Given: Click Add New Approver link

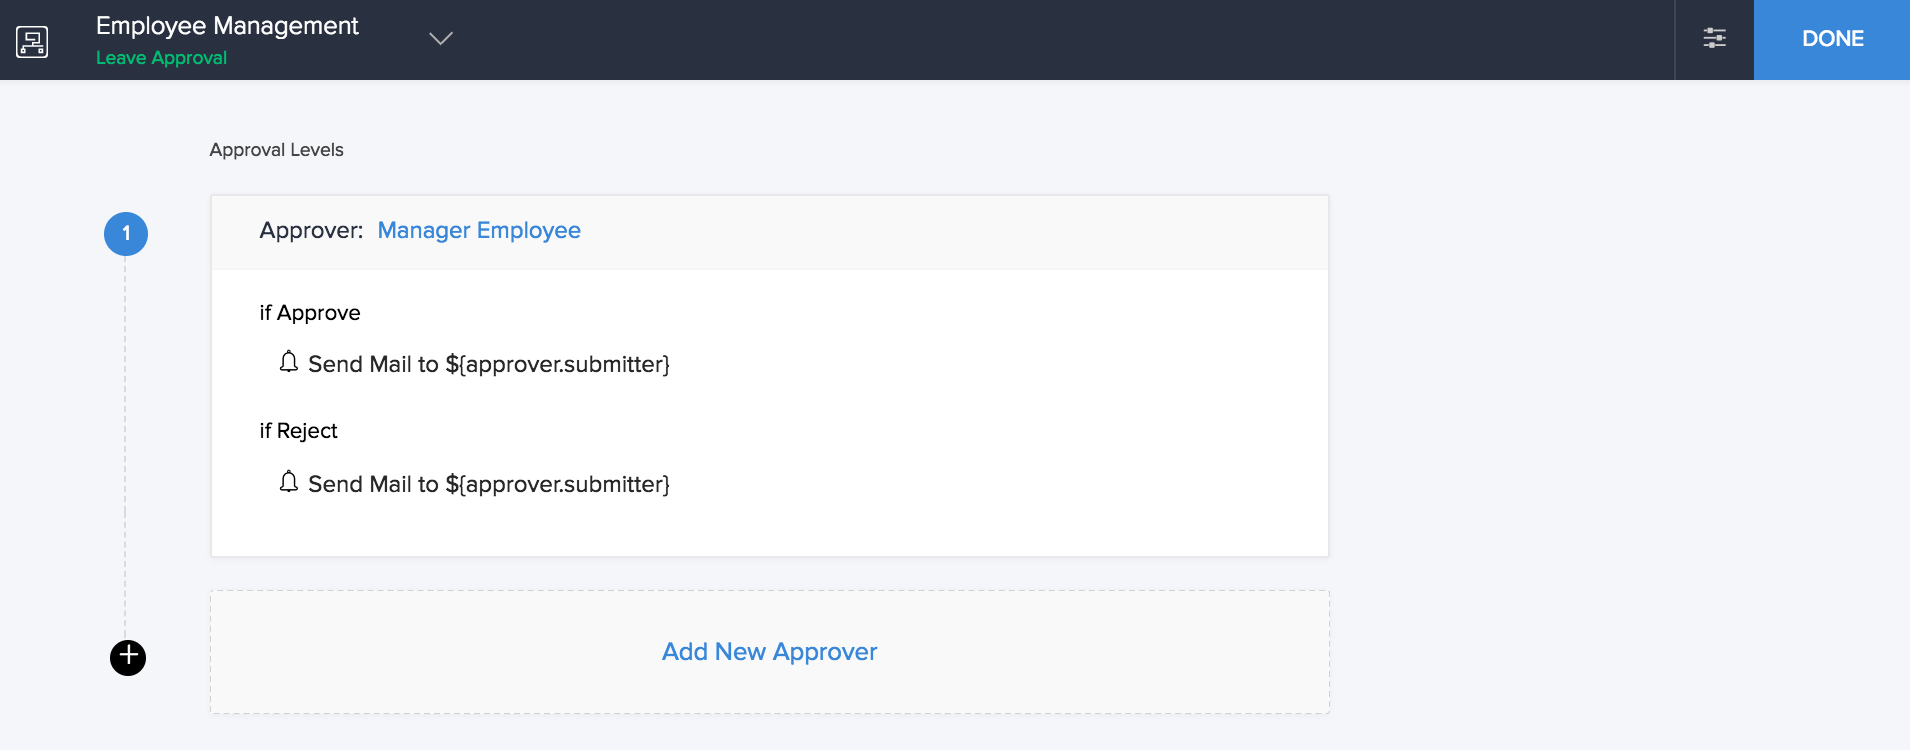Looking at the screenshot, I should [x=769, y=652].
